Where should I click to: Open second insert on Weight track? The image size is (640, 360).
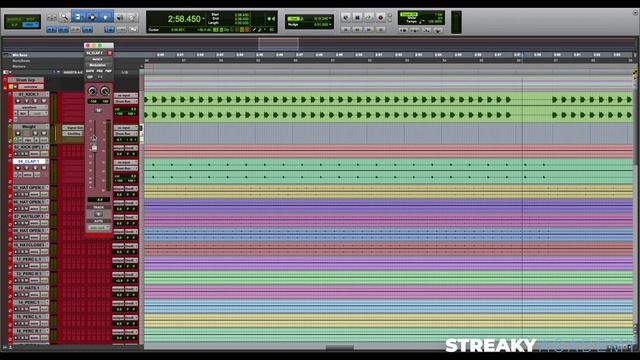tap(73, 133)
